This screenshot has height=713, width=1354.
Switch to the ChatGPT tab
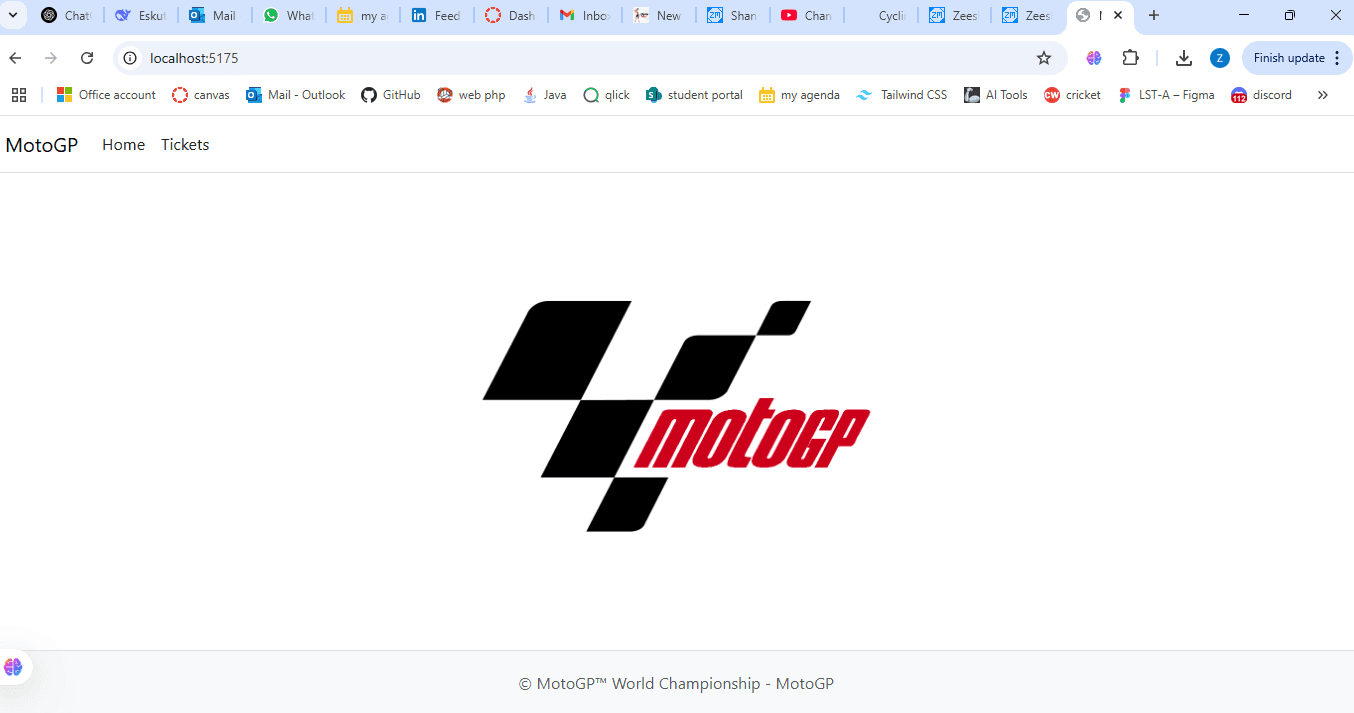67,15
